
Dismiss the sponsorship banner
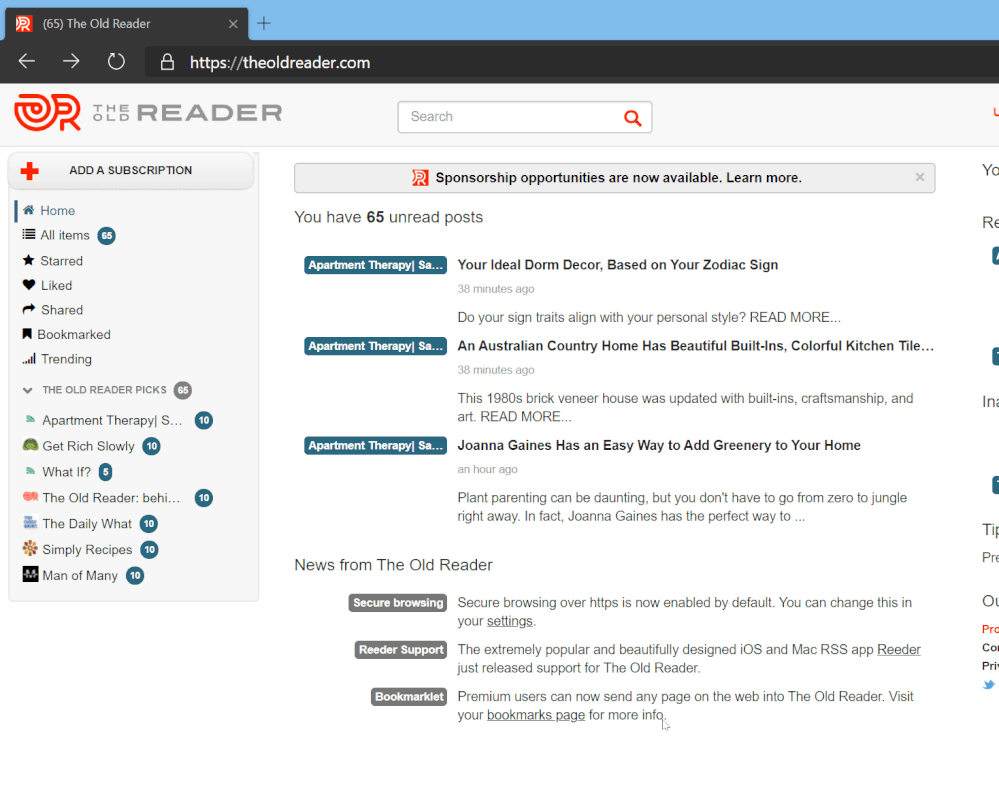[x=919, y=177]
